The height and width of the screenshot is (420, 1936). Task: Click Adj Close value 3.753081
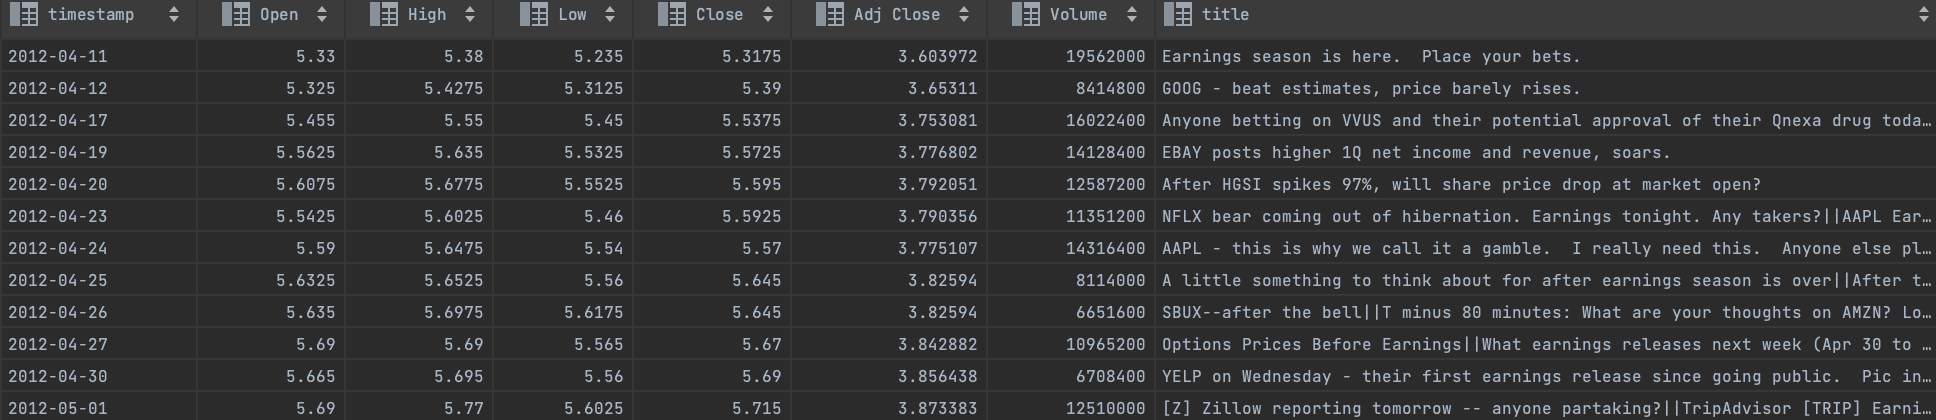(x=938, y=121)
